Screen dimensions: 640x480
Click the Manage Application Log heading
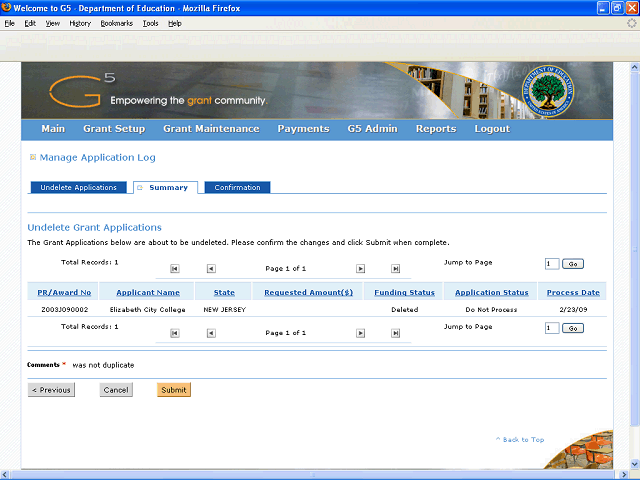(97, 158)
